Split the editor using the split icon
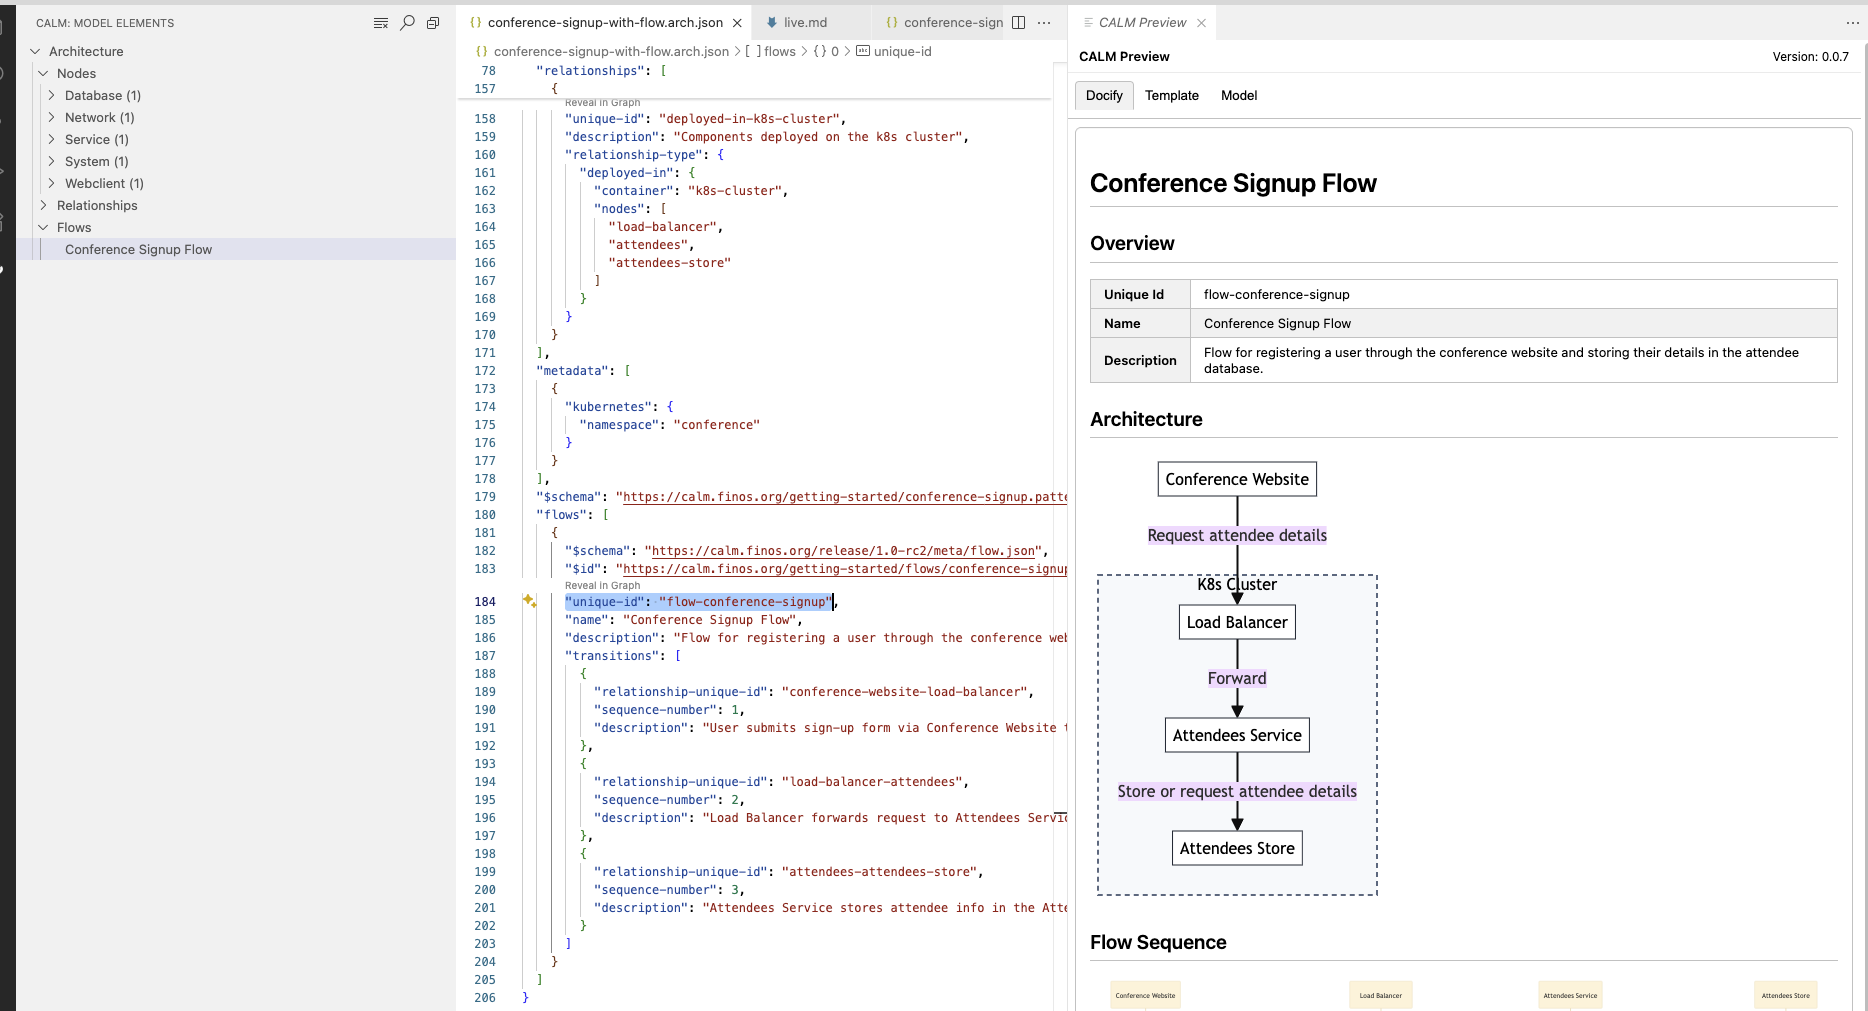This screenshot has width=1868, height=1011. [1018, 22]
